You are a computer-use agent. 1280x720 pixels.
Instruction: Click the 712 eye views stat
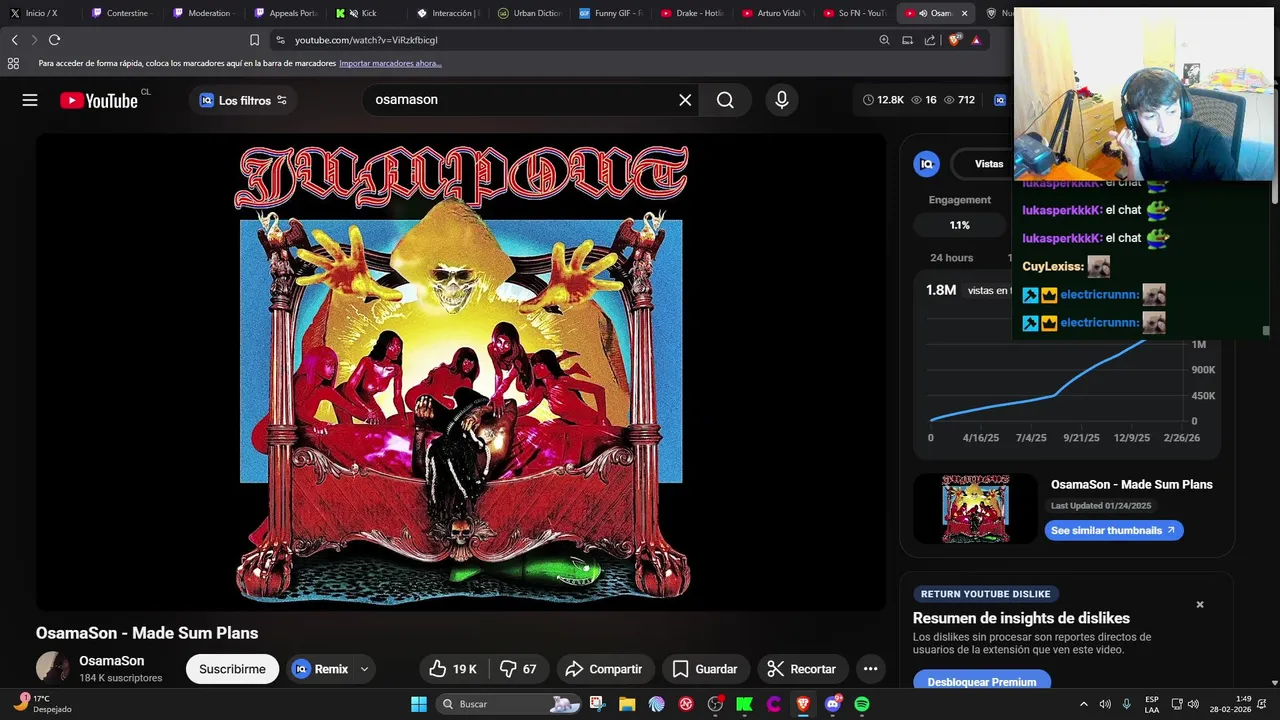point(958,100)
